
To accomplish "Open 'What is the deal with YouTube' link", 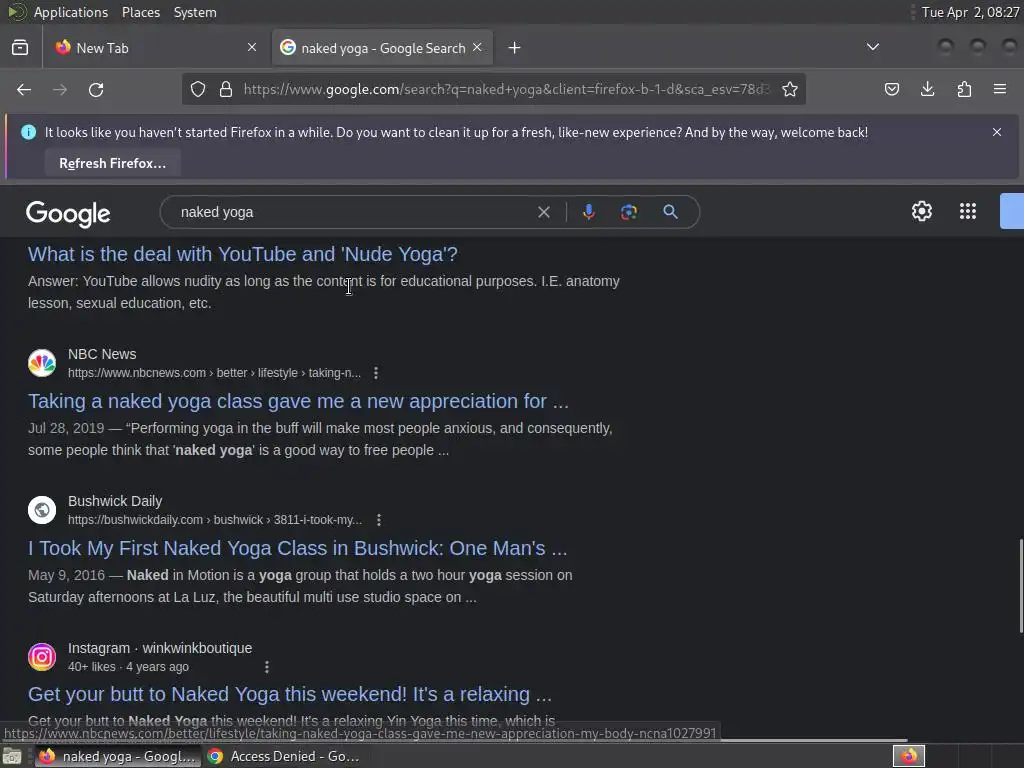I will click(x=242, y=254).
